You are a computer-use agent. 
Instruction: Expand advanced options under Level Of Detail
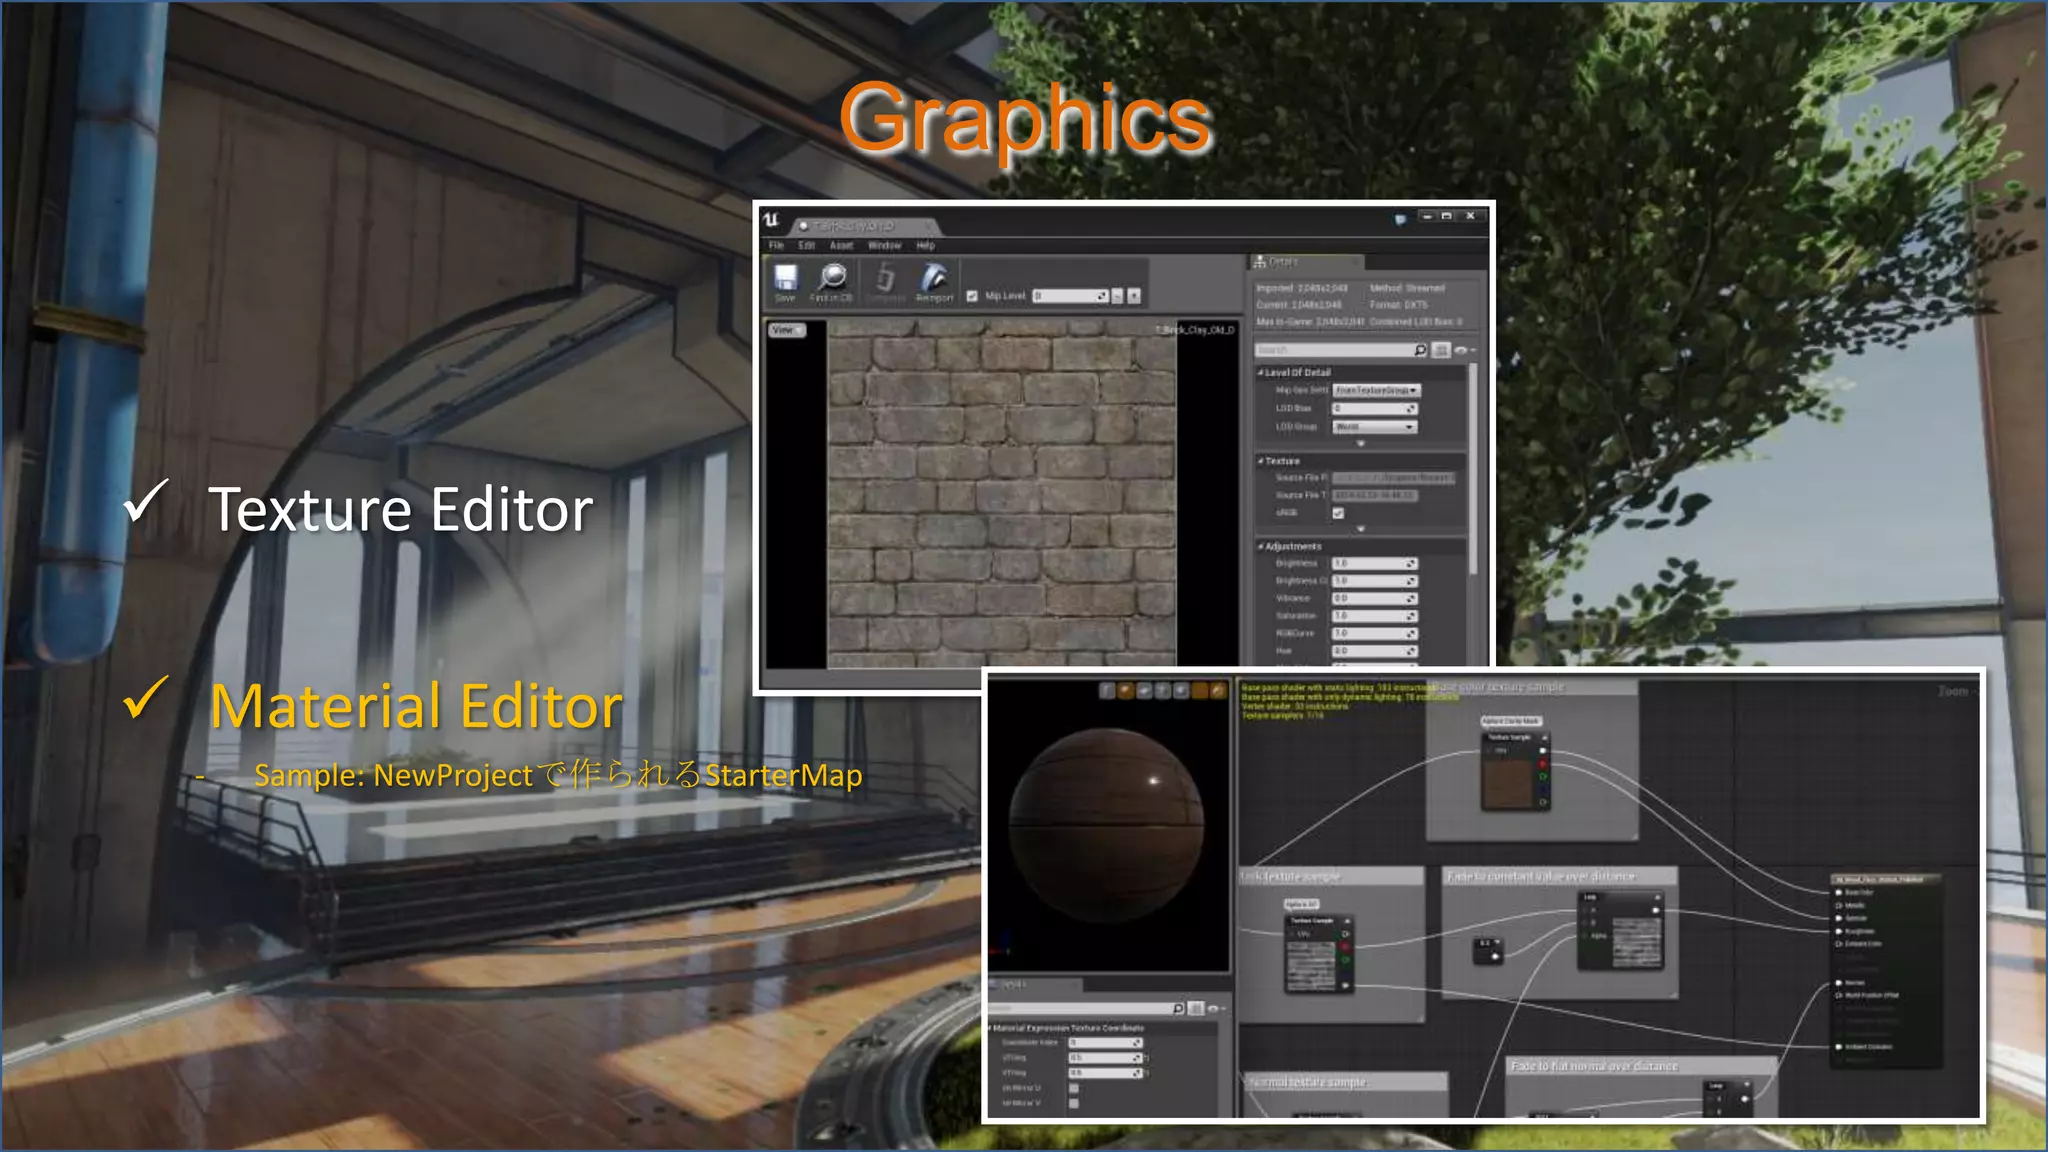tap(1361, 443)
